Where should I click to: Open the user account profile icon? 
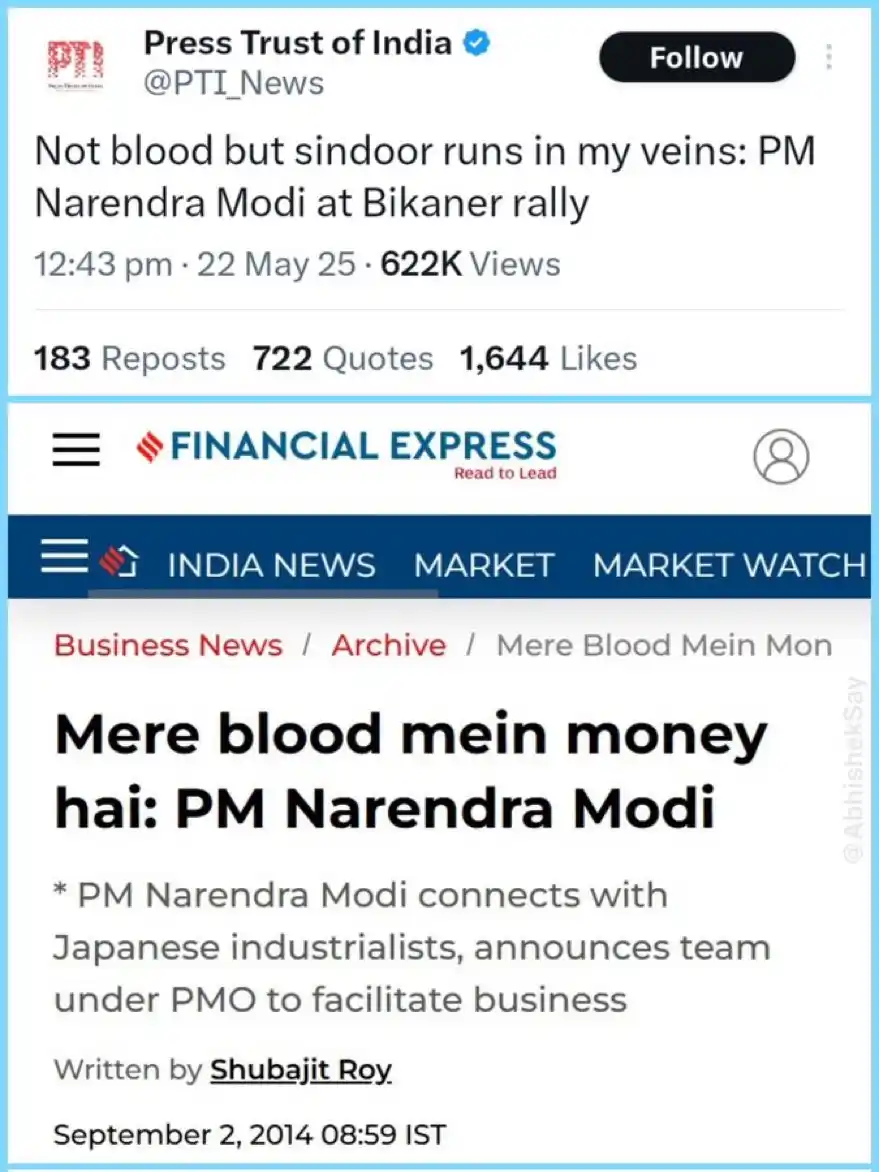point(781,456)
